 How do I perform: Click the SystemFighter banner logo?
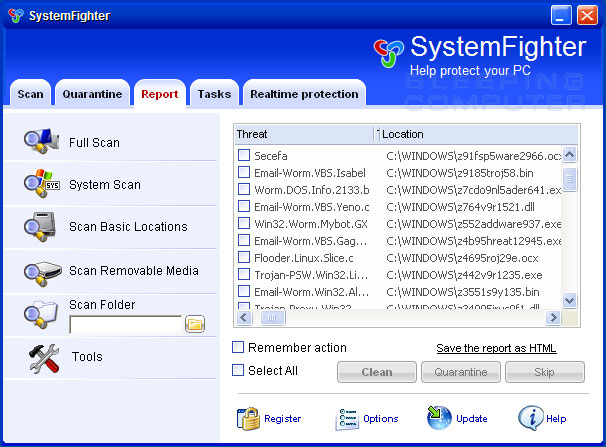(x=388, y=53)
